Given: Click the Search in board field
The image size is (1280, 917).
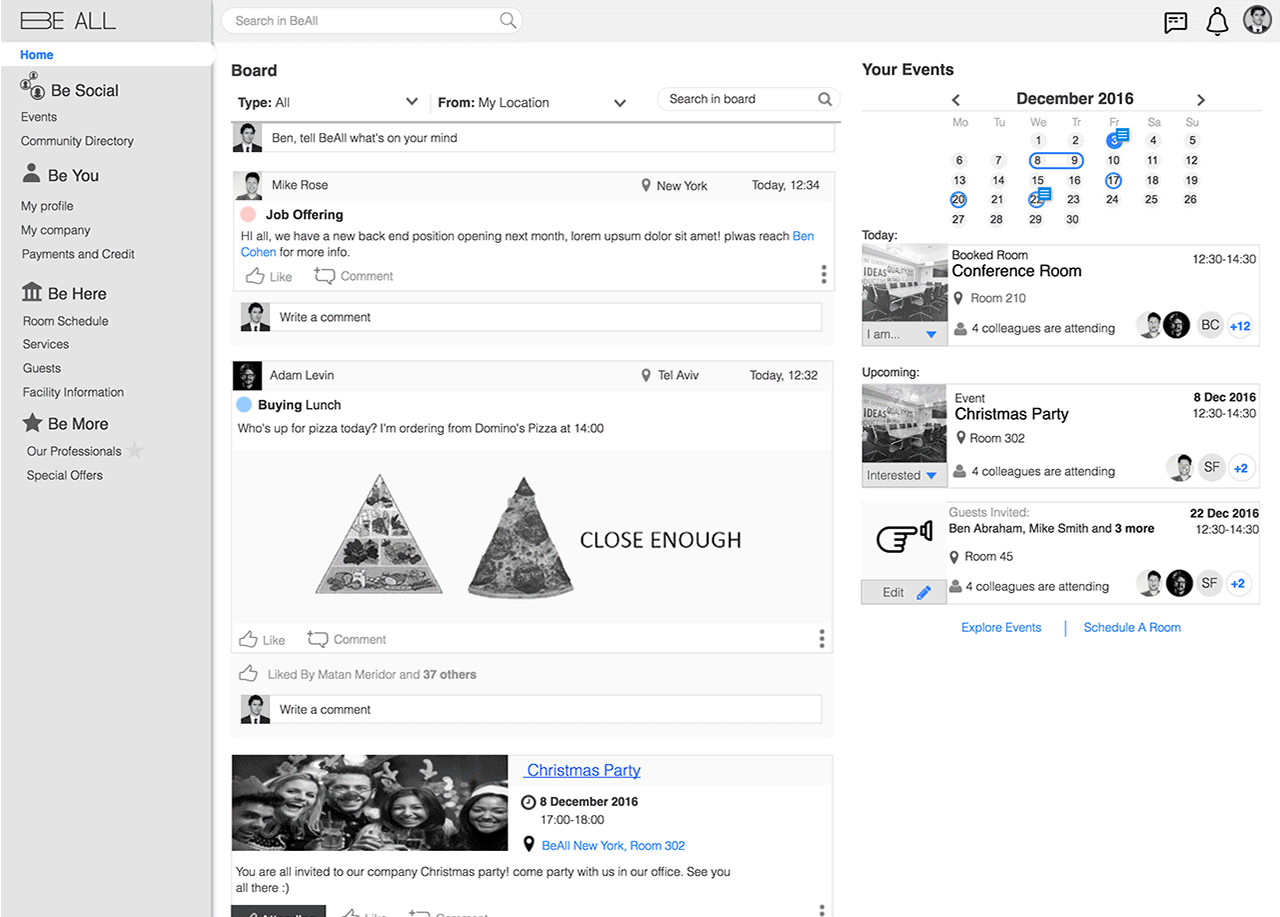Looking at the screenshot, I should pos(749,99).
